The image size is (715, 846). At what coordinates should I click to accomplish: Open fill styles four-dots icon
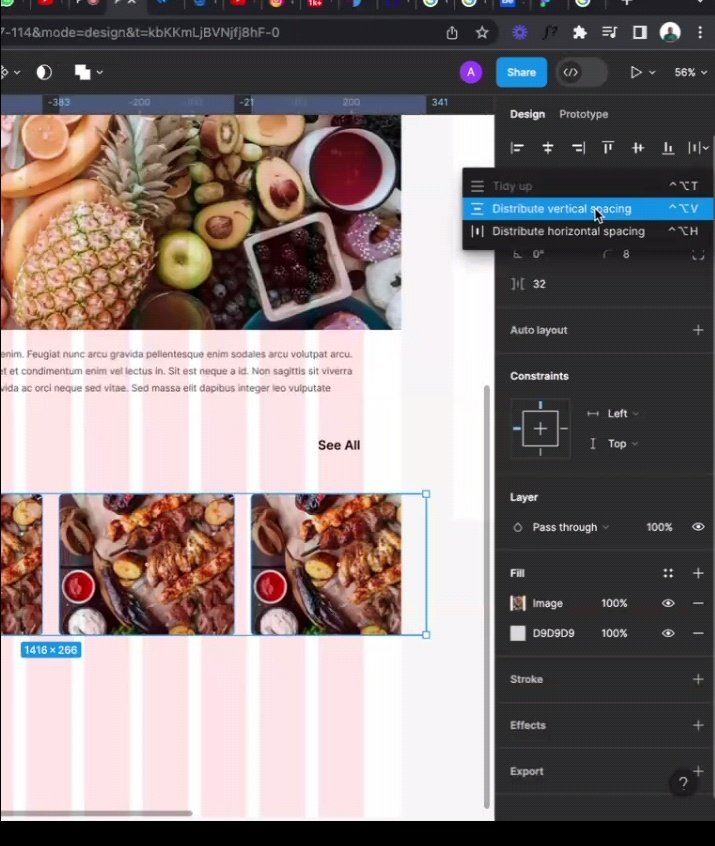[x=668, y=574]
